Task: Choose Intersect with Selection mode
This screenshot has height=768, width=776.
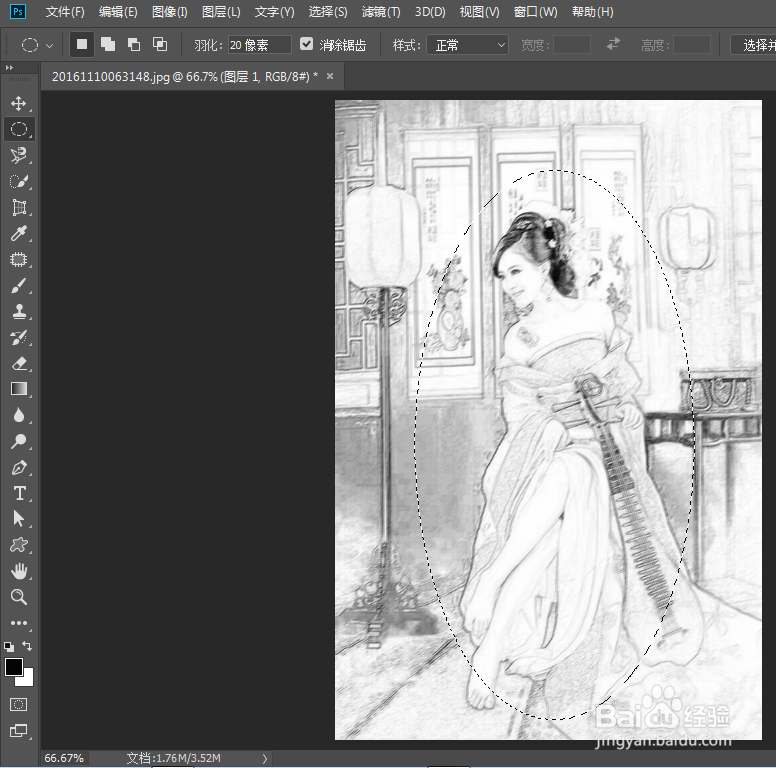Action: coord(160,45)
